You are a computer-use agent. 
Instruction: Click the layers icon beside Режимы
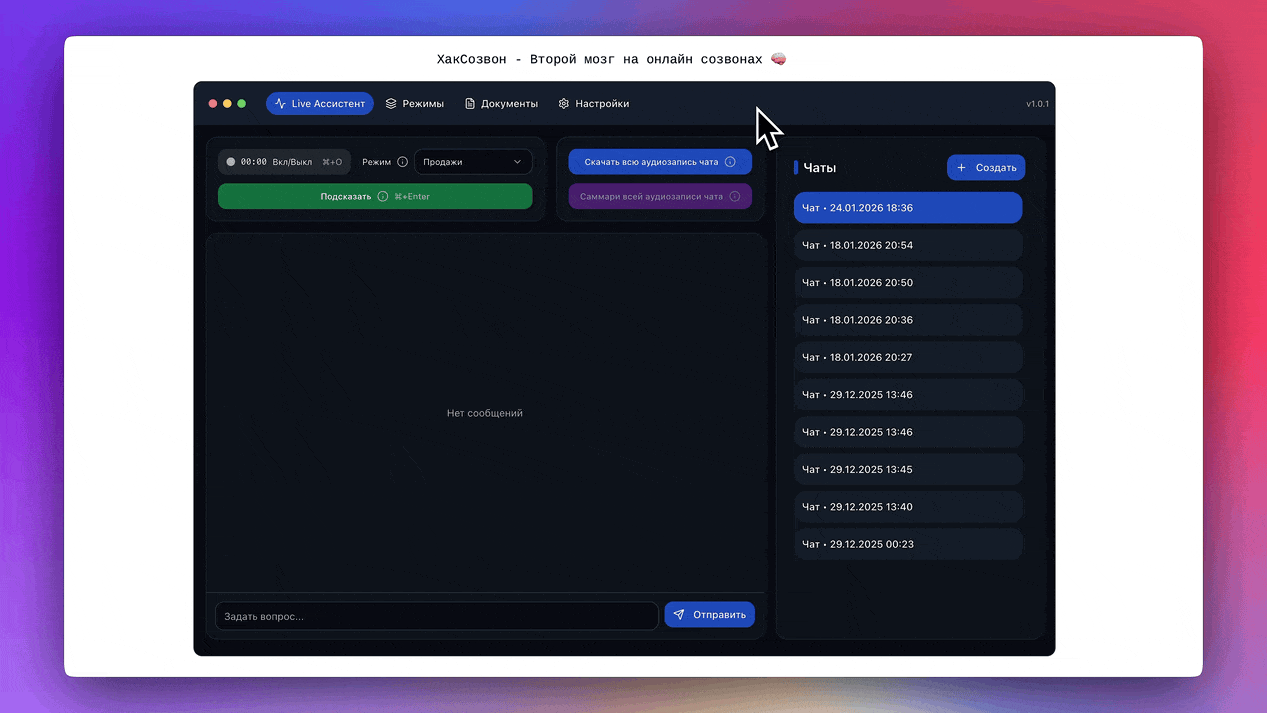point(391,104)
